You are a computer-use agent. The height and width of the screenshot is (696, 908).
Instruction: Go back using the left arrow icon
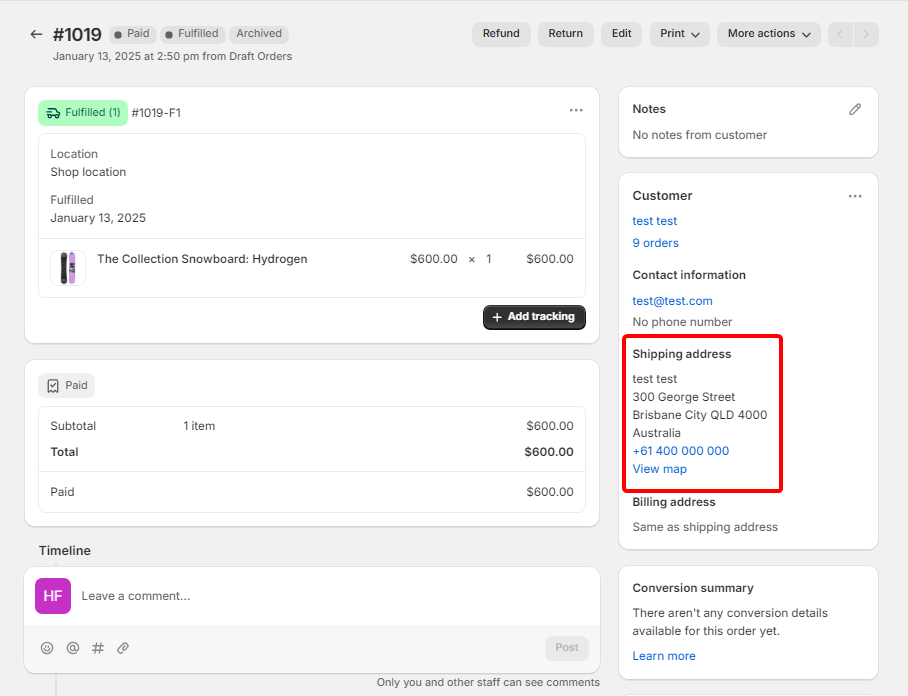coord(37,34)
